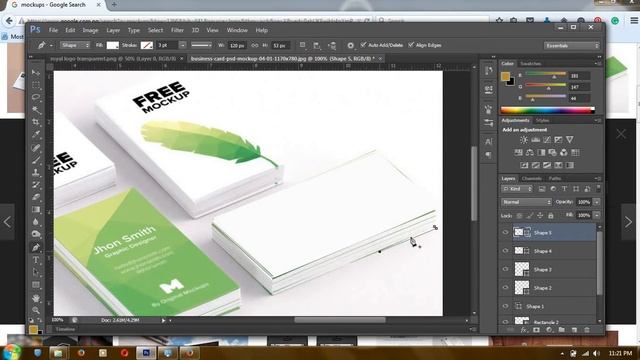Hide the Shape 2 layer
640x360 pixels.
(505, 288)
